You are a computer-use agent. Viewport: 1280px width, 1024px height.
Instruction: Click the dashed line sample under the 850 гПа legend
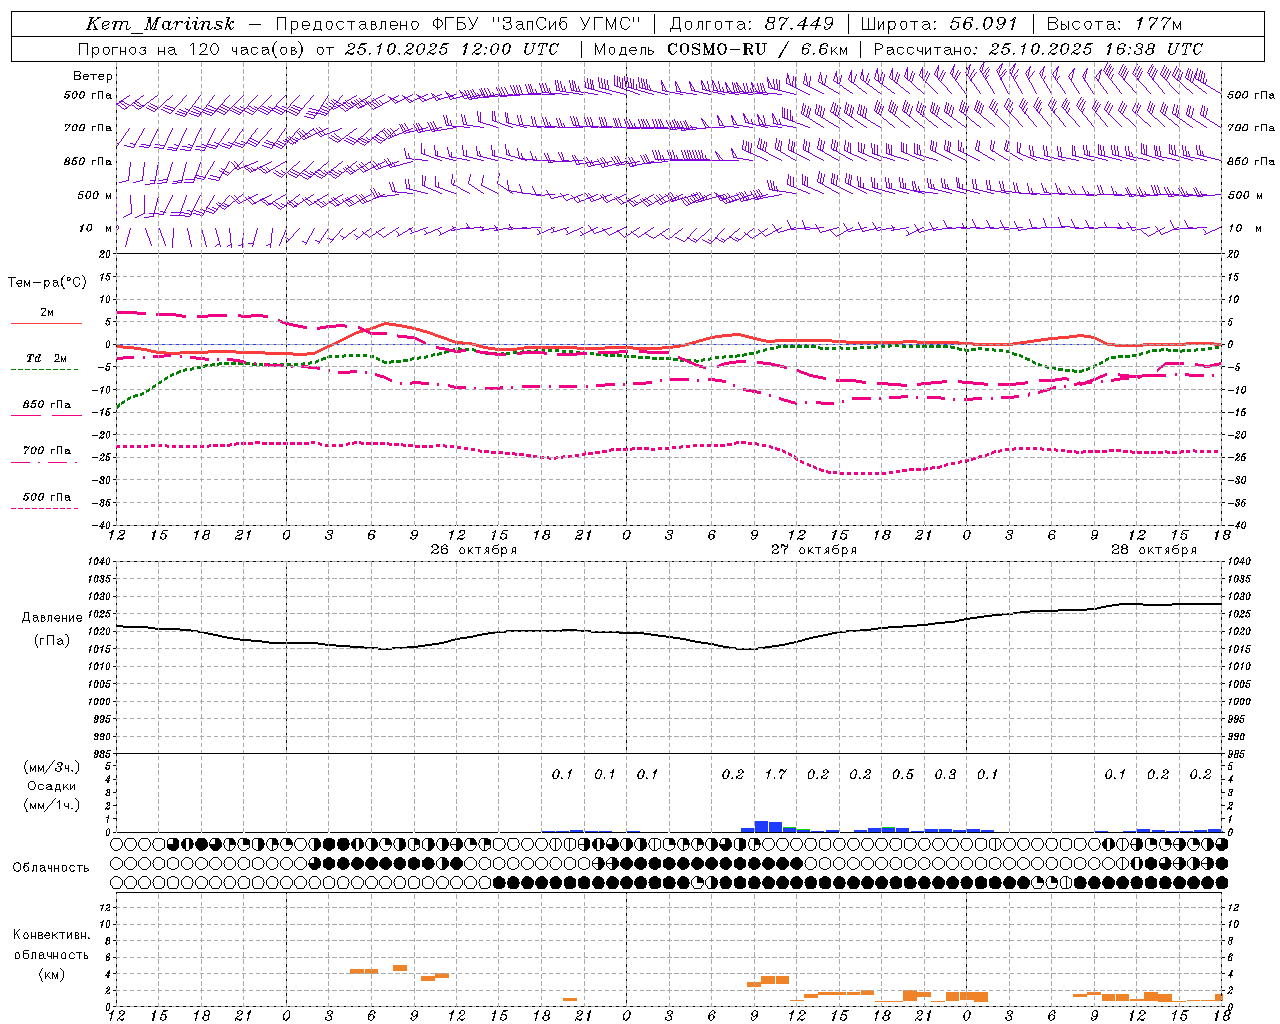(46, 416)
